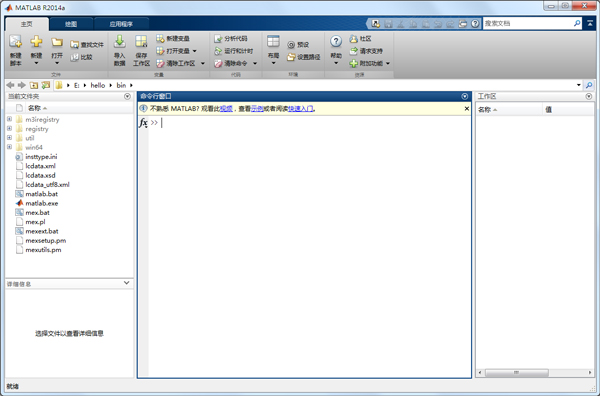Click 新建变量 (New Variable)
This screenshot has width=600, height=396.
173,39
